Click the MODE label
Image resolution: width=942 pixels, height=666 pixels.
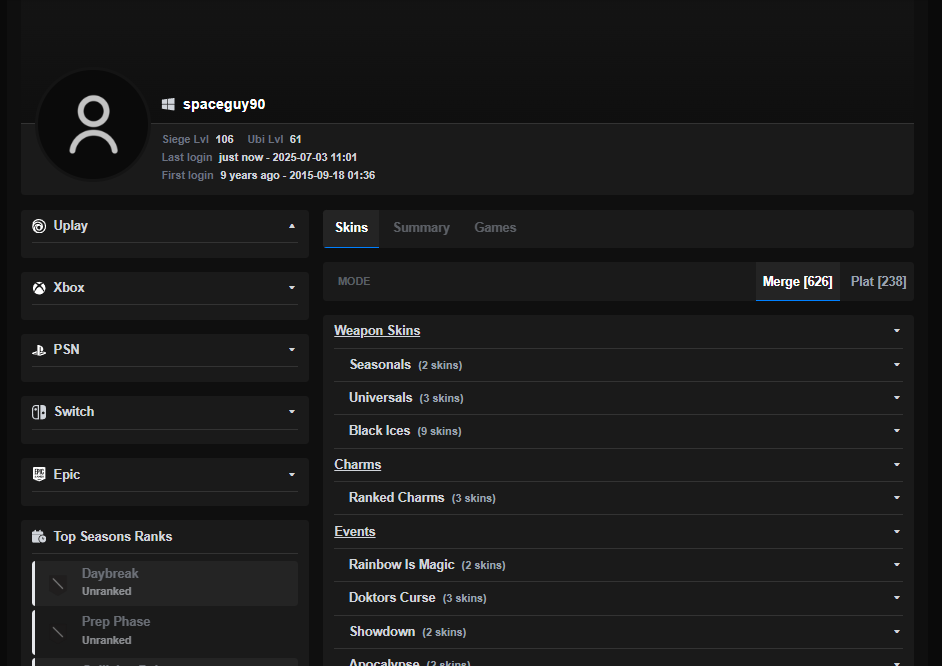354,282
